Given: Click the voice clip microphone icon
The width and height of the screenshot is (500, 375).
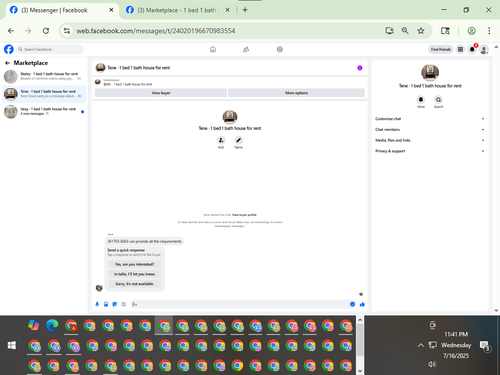Looking at the screenshot, I should coord(97,304).
